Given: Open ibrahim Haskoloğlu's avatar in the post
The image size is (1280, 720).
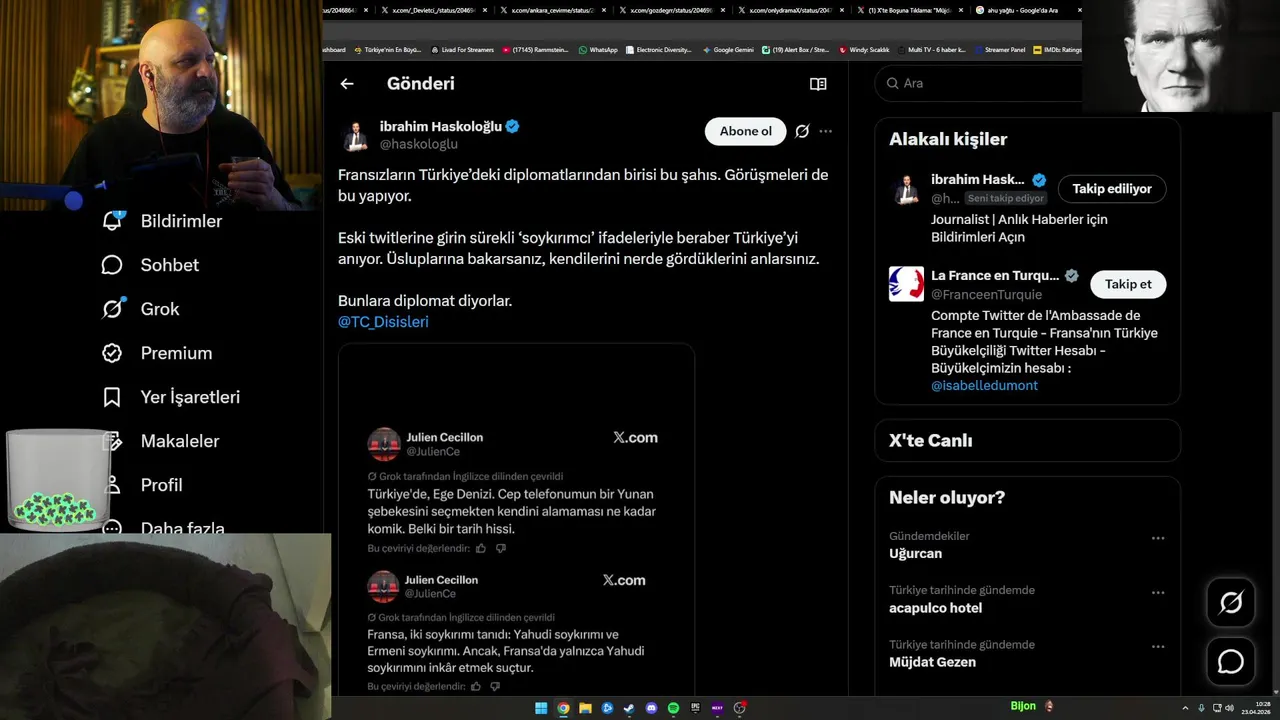Looking at the screenshot, I should [x=355, y=136].
